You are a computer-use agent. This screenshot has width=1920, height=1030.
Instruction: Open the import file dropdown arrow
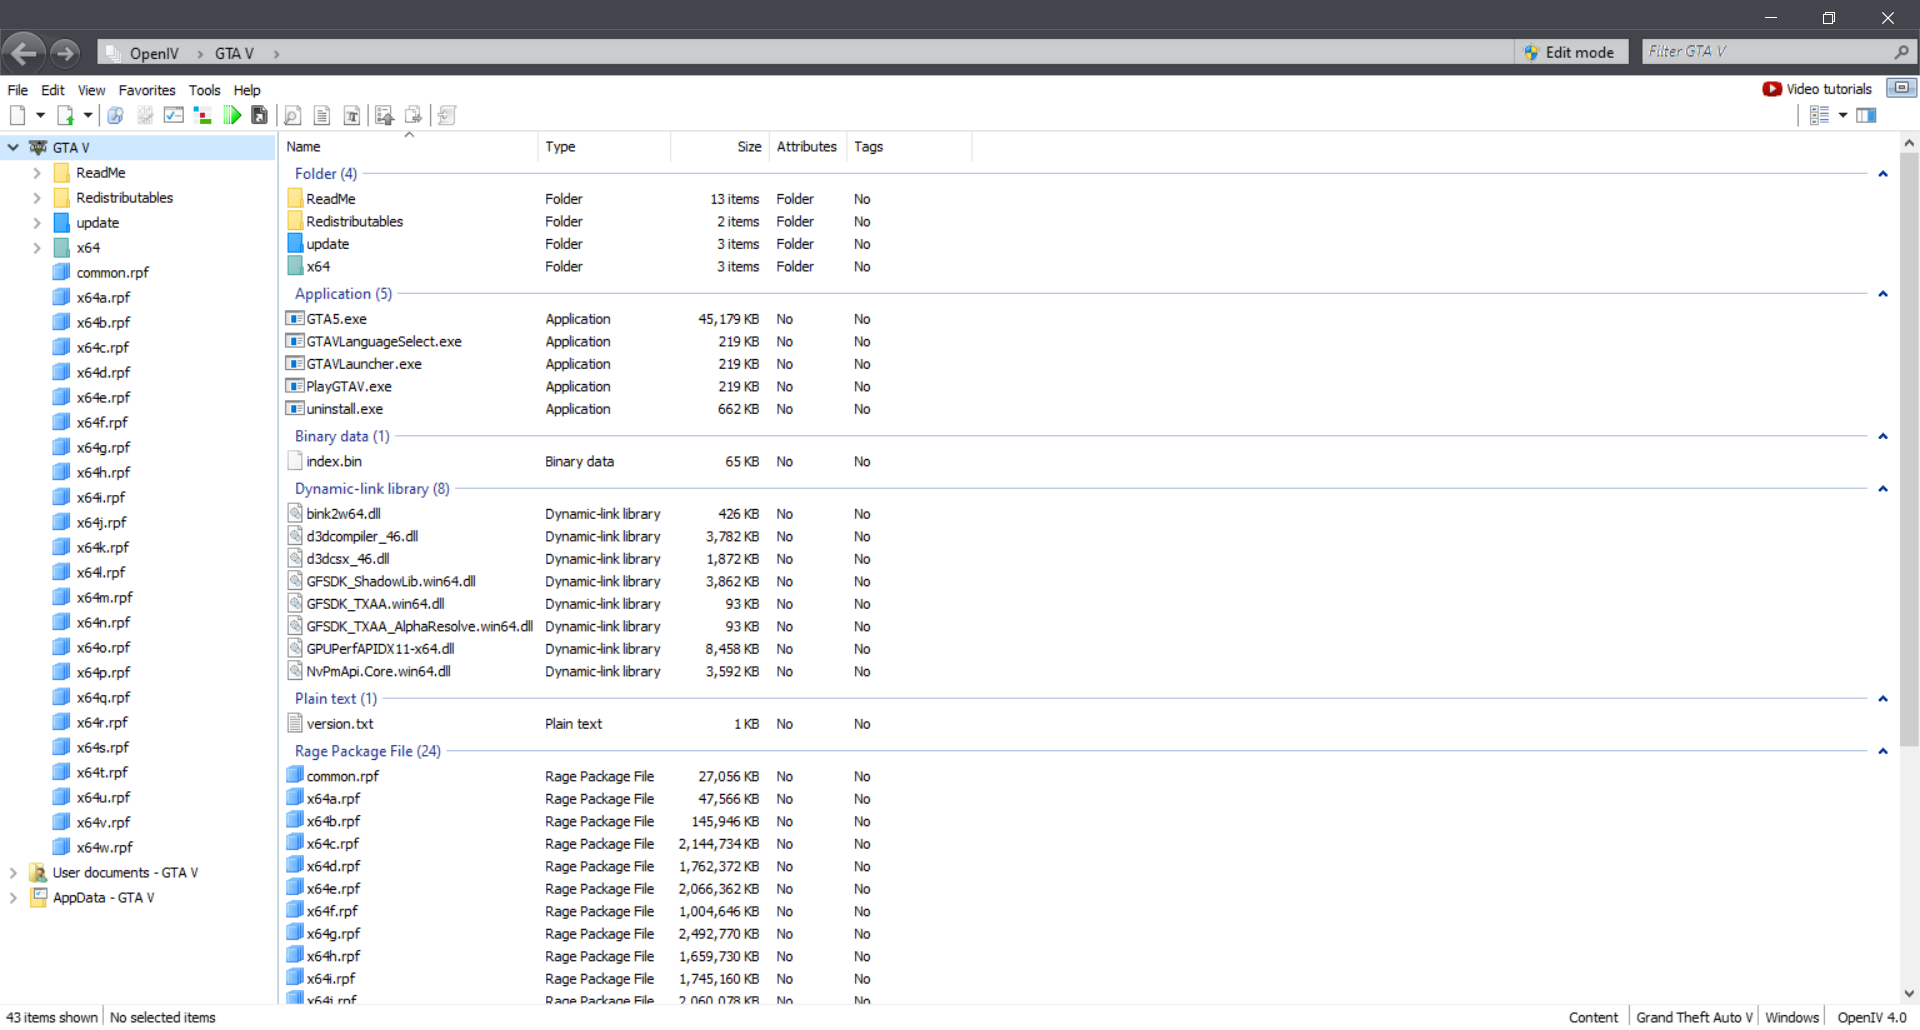pos(88,116)
